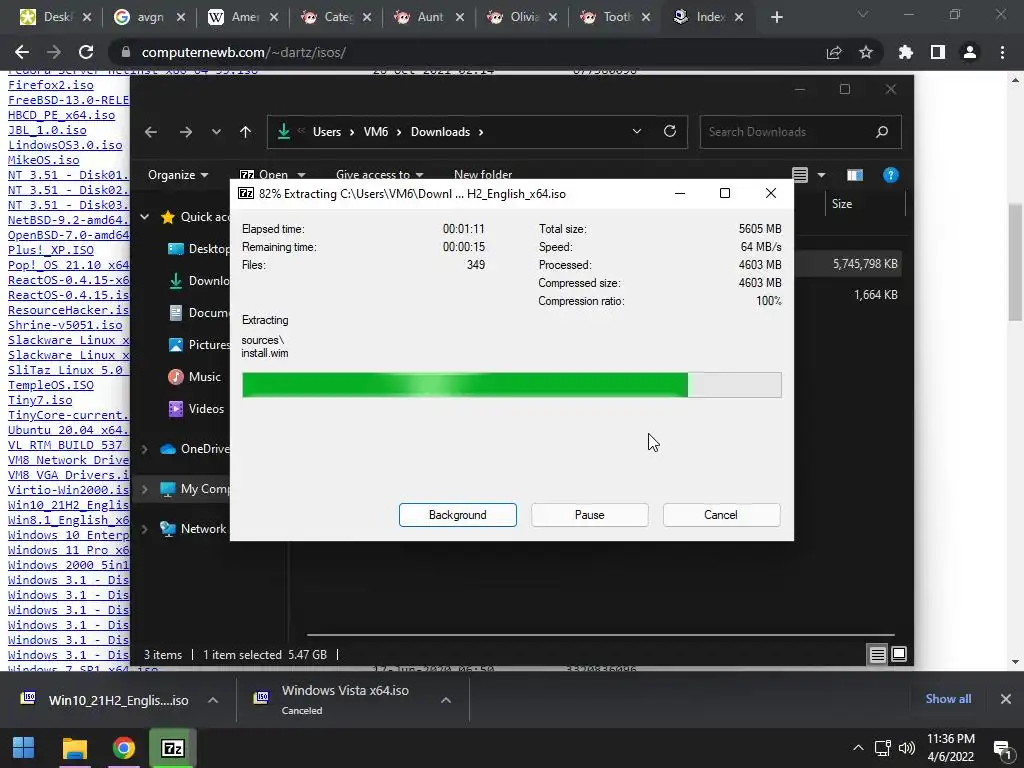The image size is (1024, 768).
Task: Open Chrome extensions puzzle icon
Action: click(906, 52)
